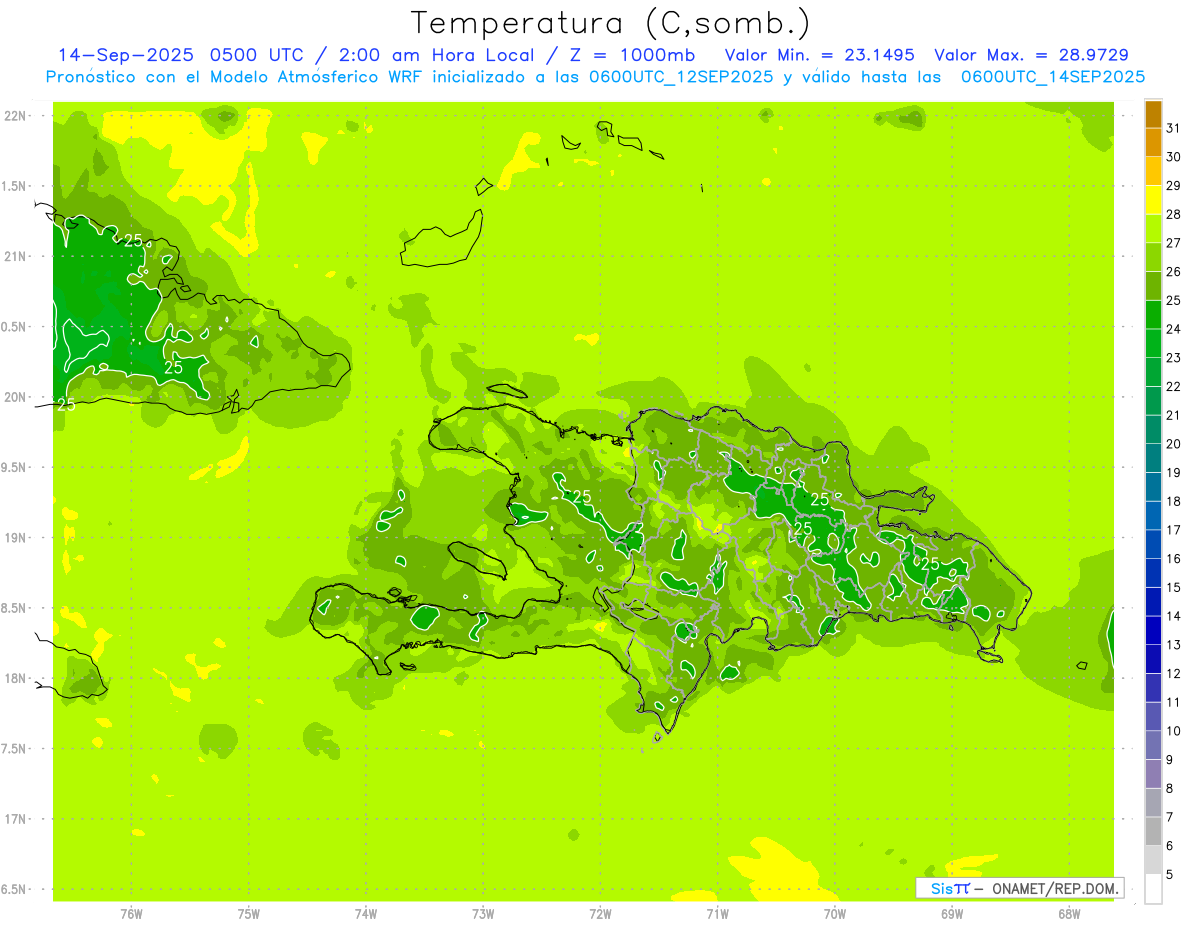Pick the white swatch below 5 on the colorbar

pyautogui.click(x=1153, y=889)
